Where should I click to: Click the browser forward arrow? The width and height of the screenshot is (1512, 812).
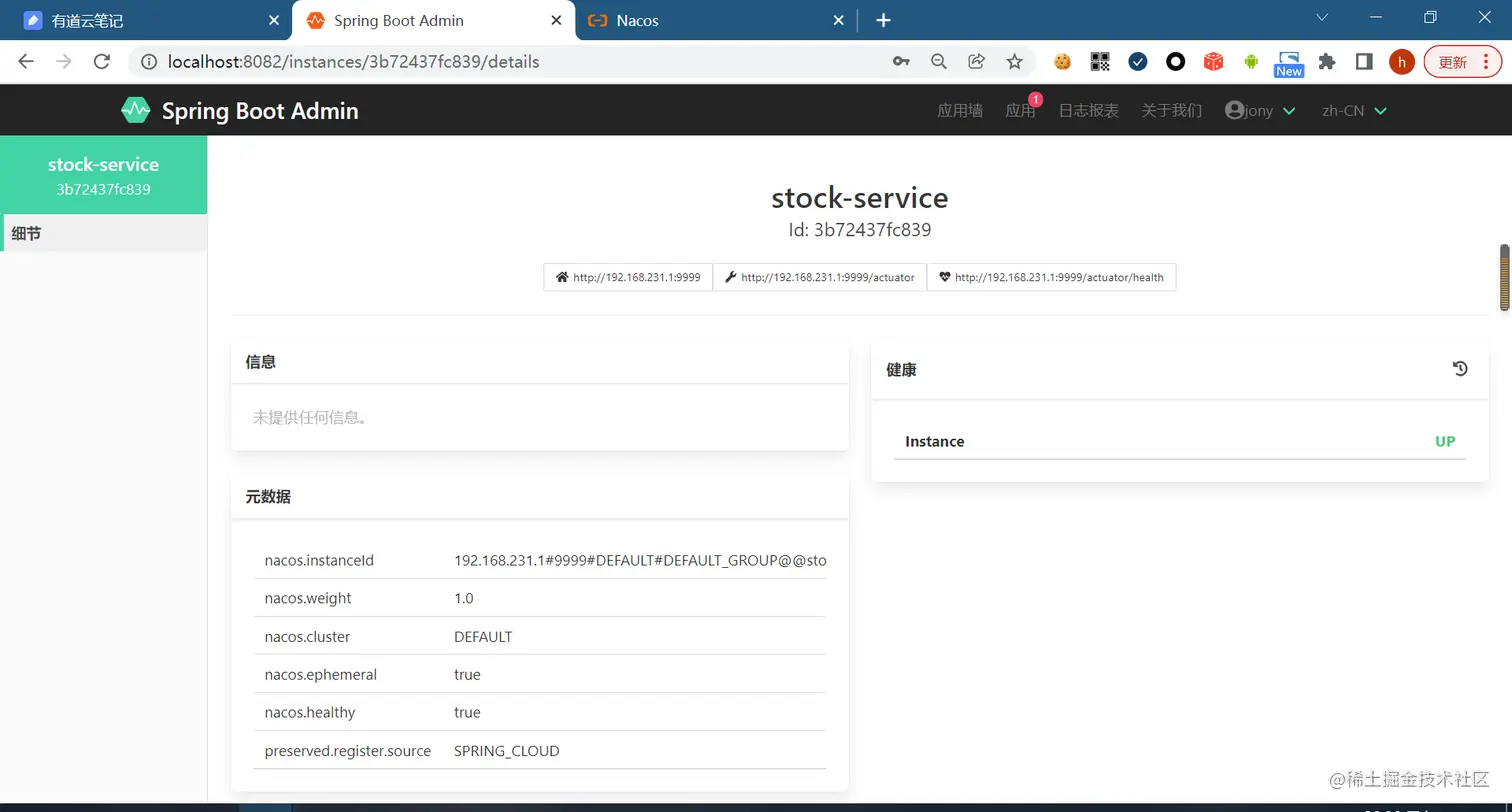tap(64, 62)
